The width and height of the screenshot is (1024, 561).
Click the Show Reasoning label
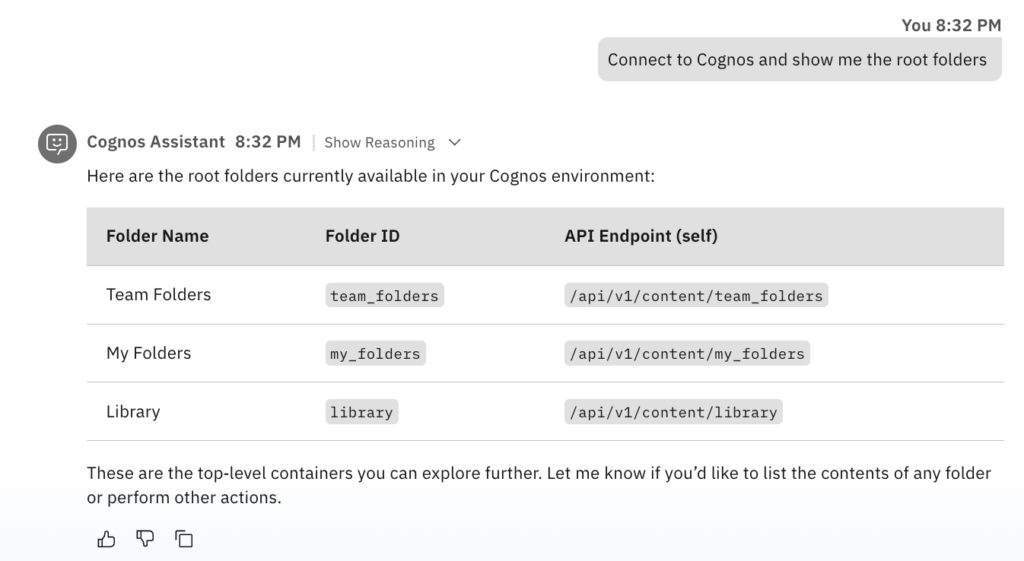click(x=379, y=143)
